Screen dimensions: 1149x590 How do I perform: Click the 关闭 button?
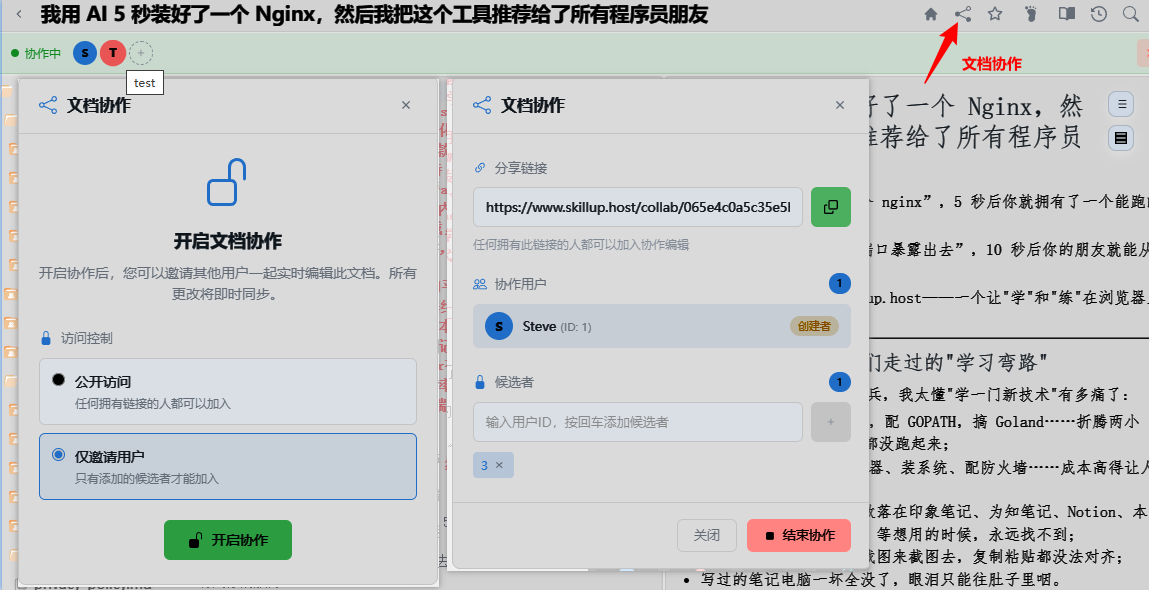point(706,535)
